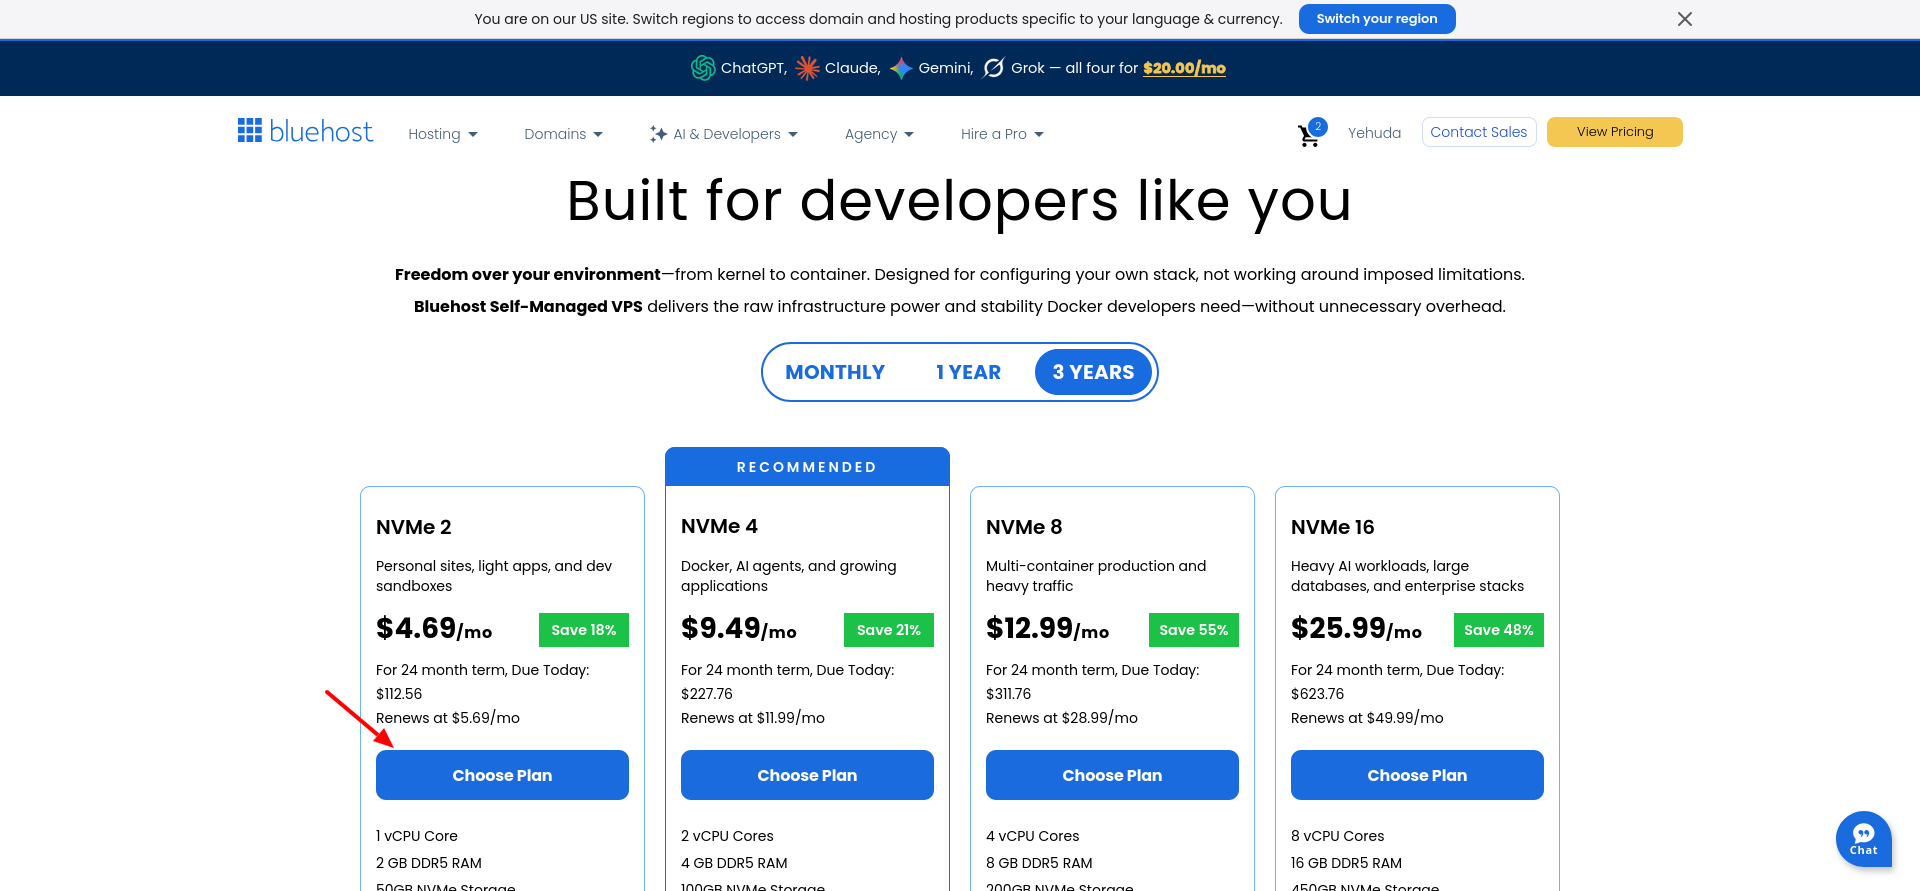Click the Save 21% badge

point(889,630)
